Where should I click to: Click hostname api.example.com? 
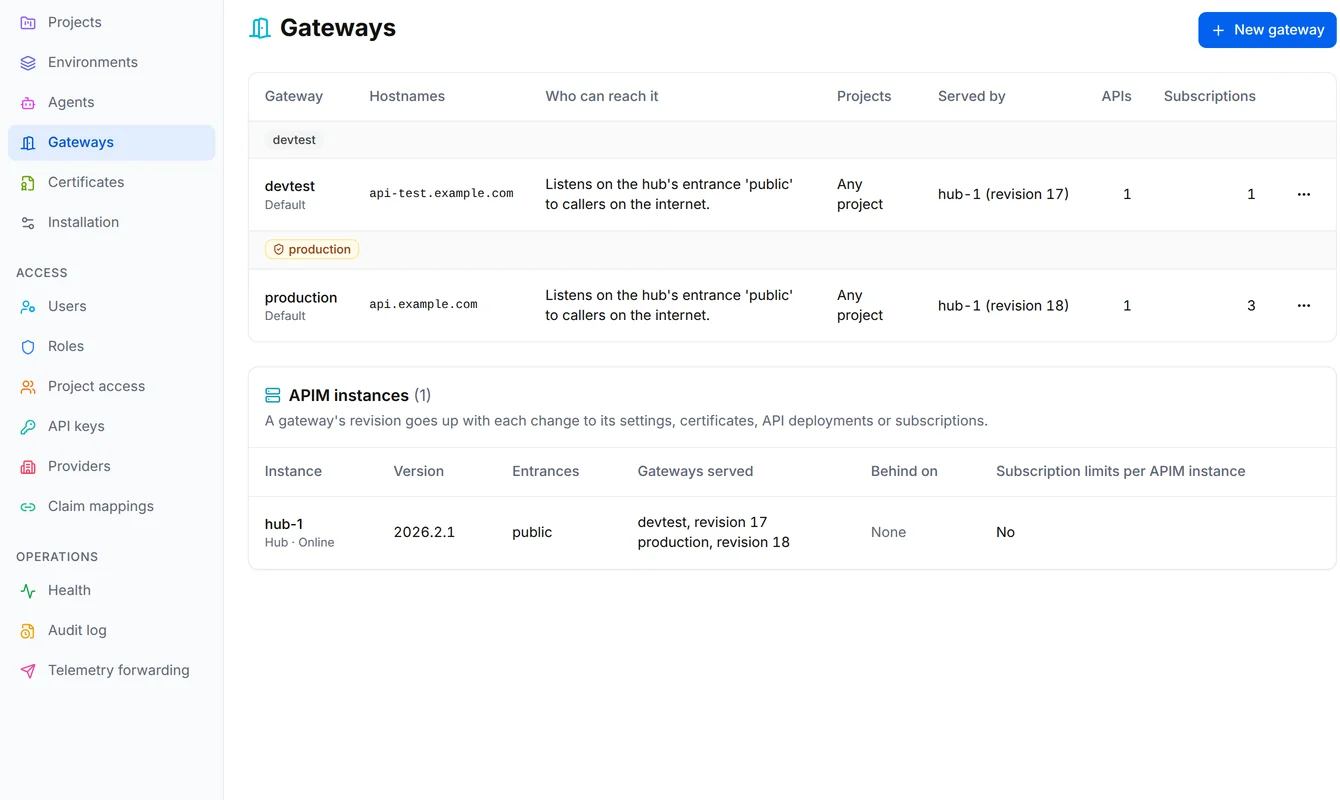pos(423,305)
